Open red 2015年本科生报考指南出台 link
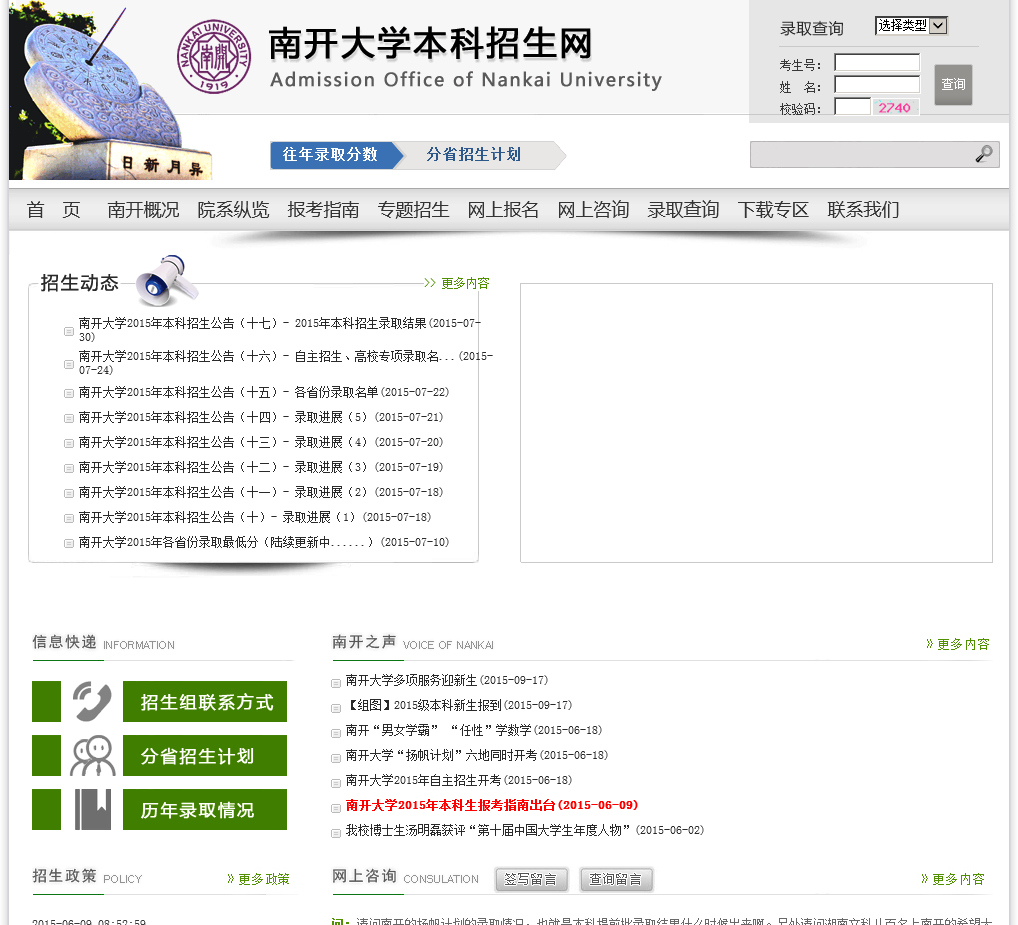The image size is (1018, 925). point(491,805)
